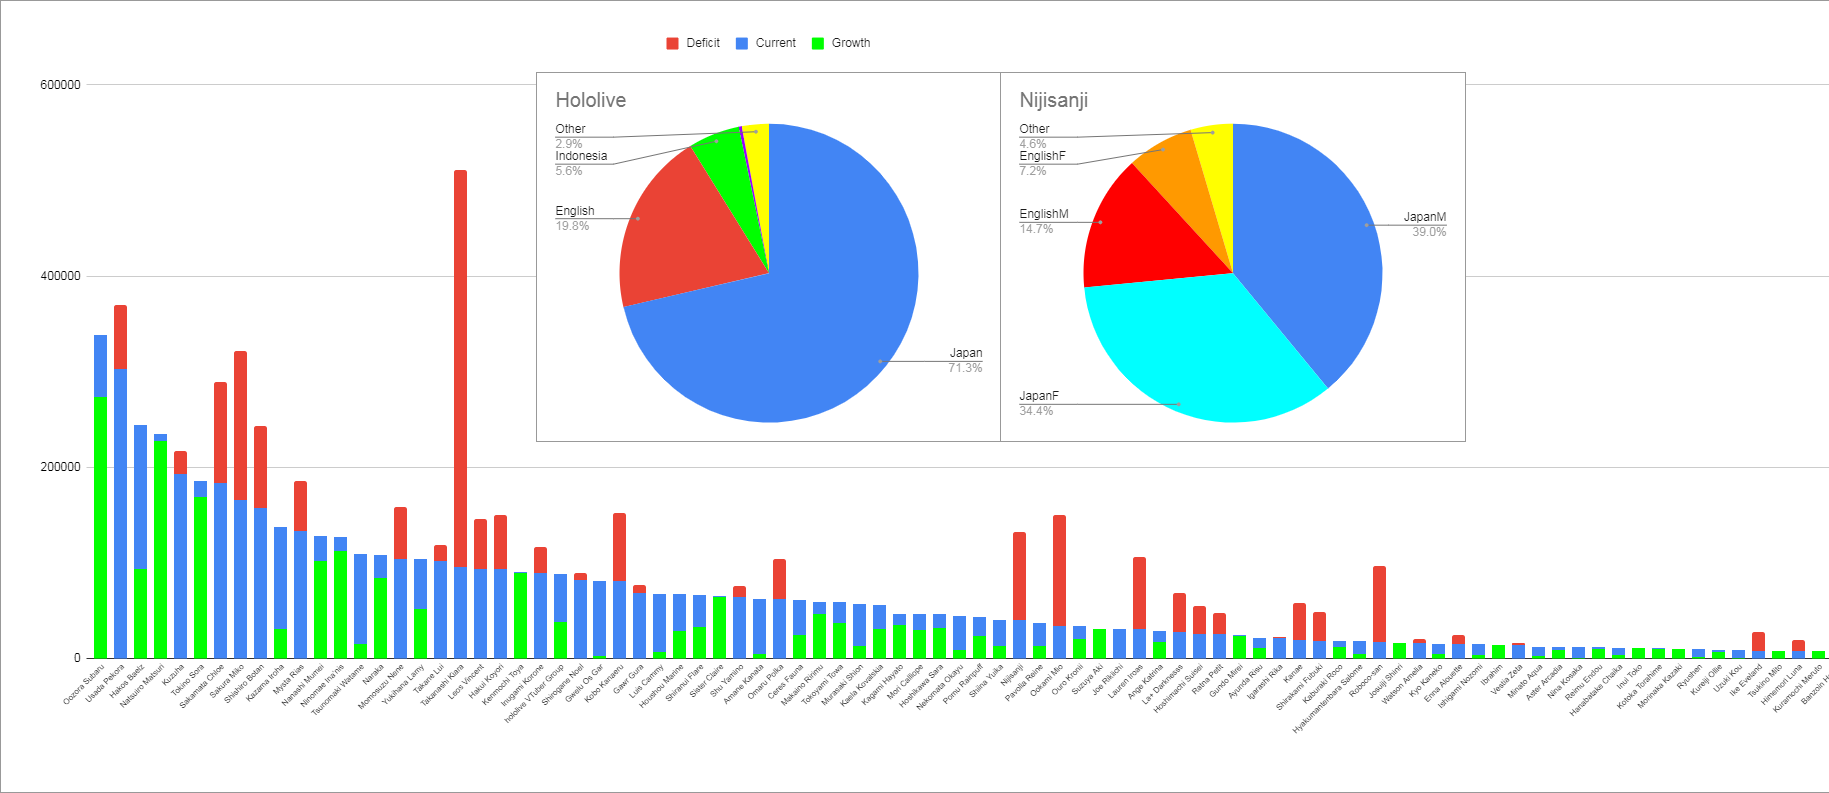Click the Indonesia 5.6% pie label
The image size is (1829, 793).
click(581, 163)
